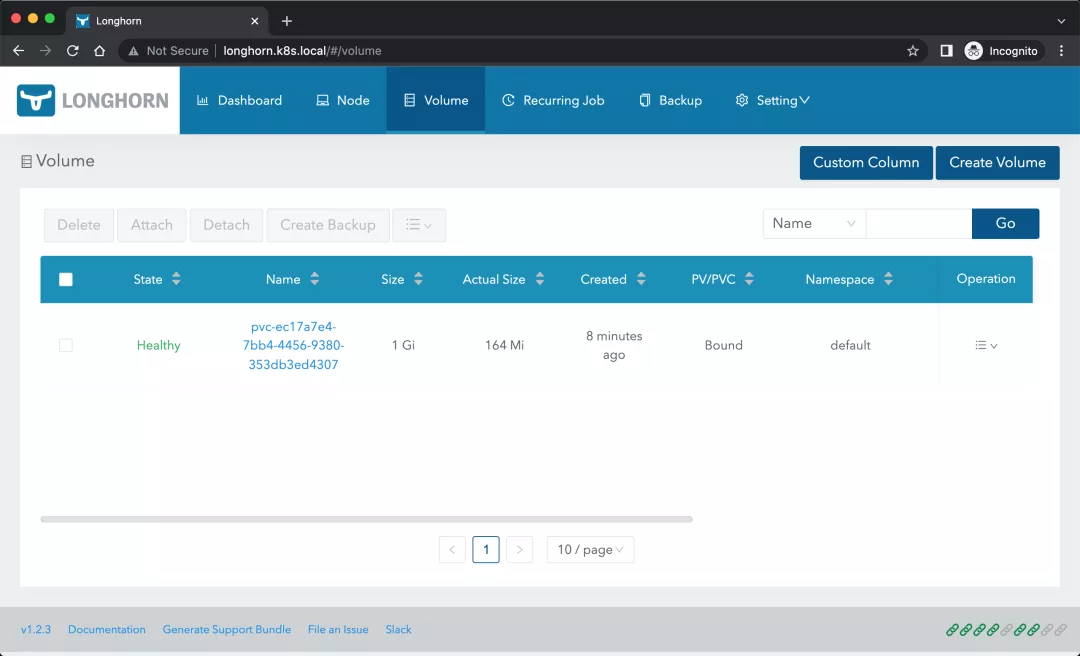
Task: Click the sort icon beside Created
Action: point(641,280)
